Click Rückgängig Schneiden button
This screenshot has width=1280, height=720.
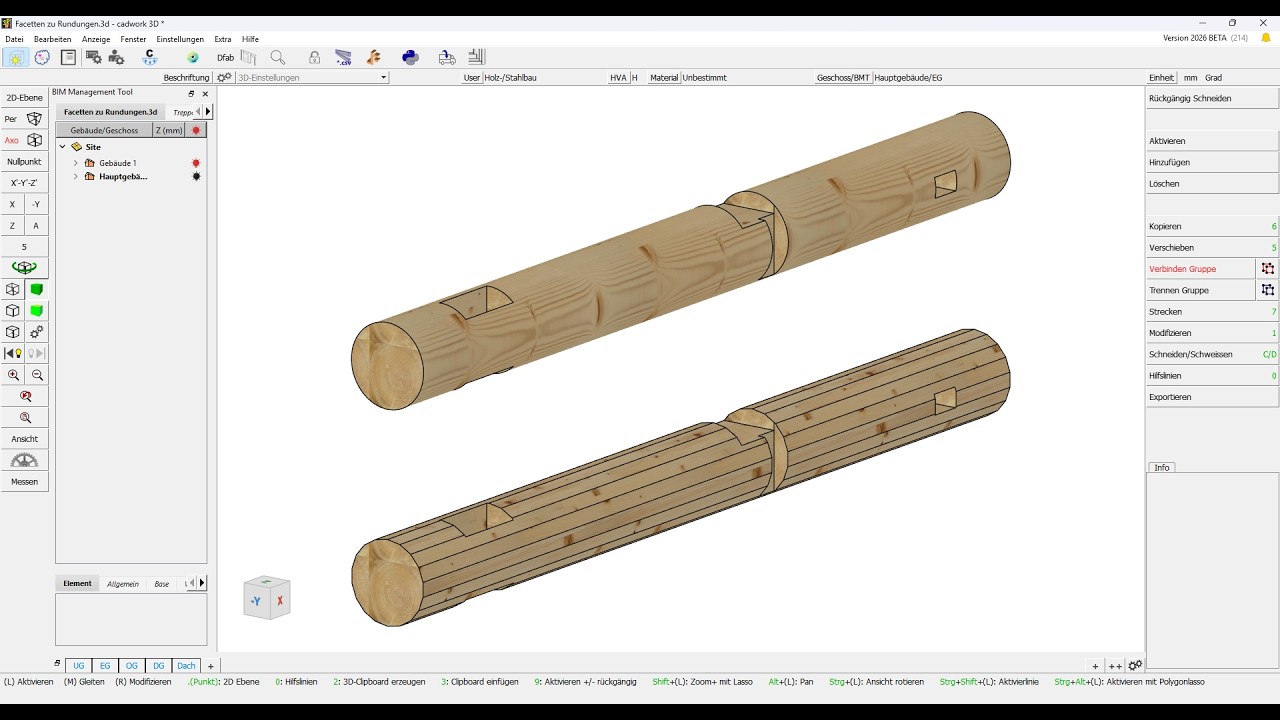(x=1212, y=98)
